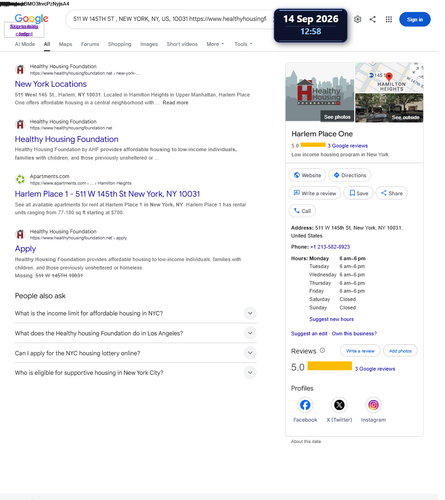The width and height of the screenshot is (445, 500).
Task: Save Harlem Place One
Action: coord(358,193)
